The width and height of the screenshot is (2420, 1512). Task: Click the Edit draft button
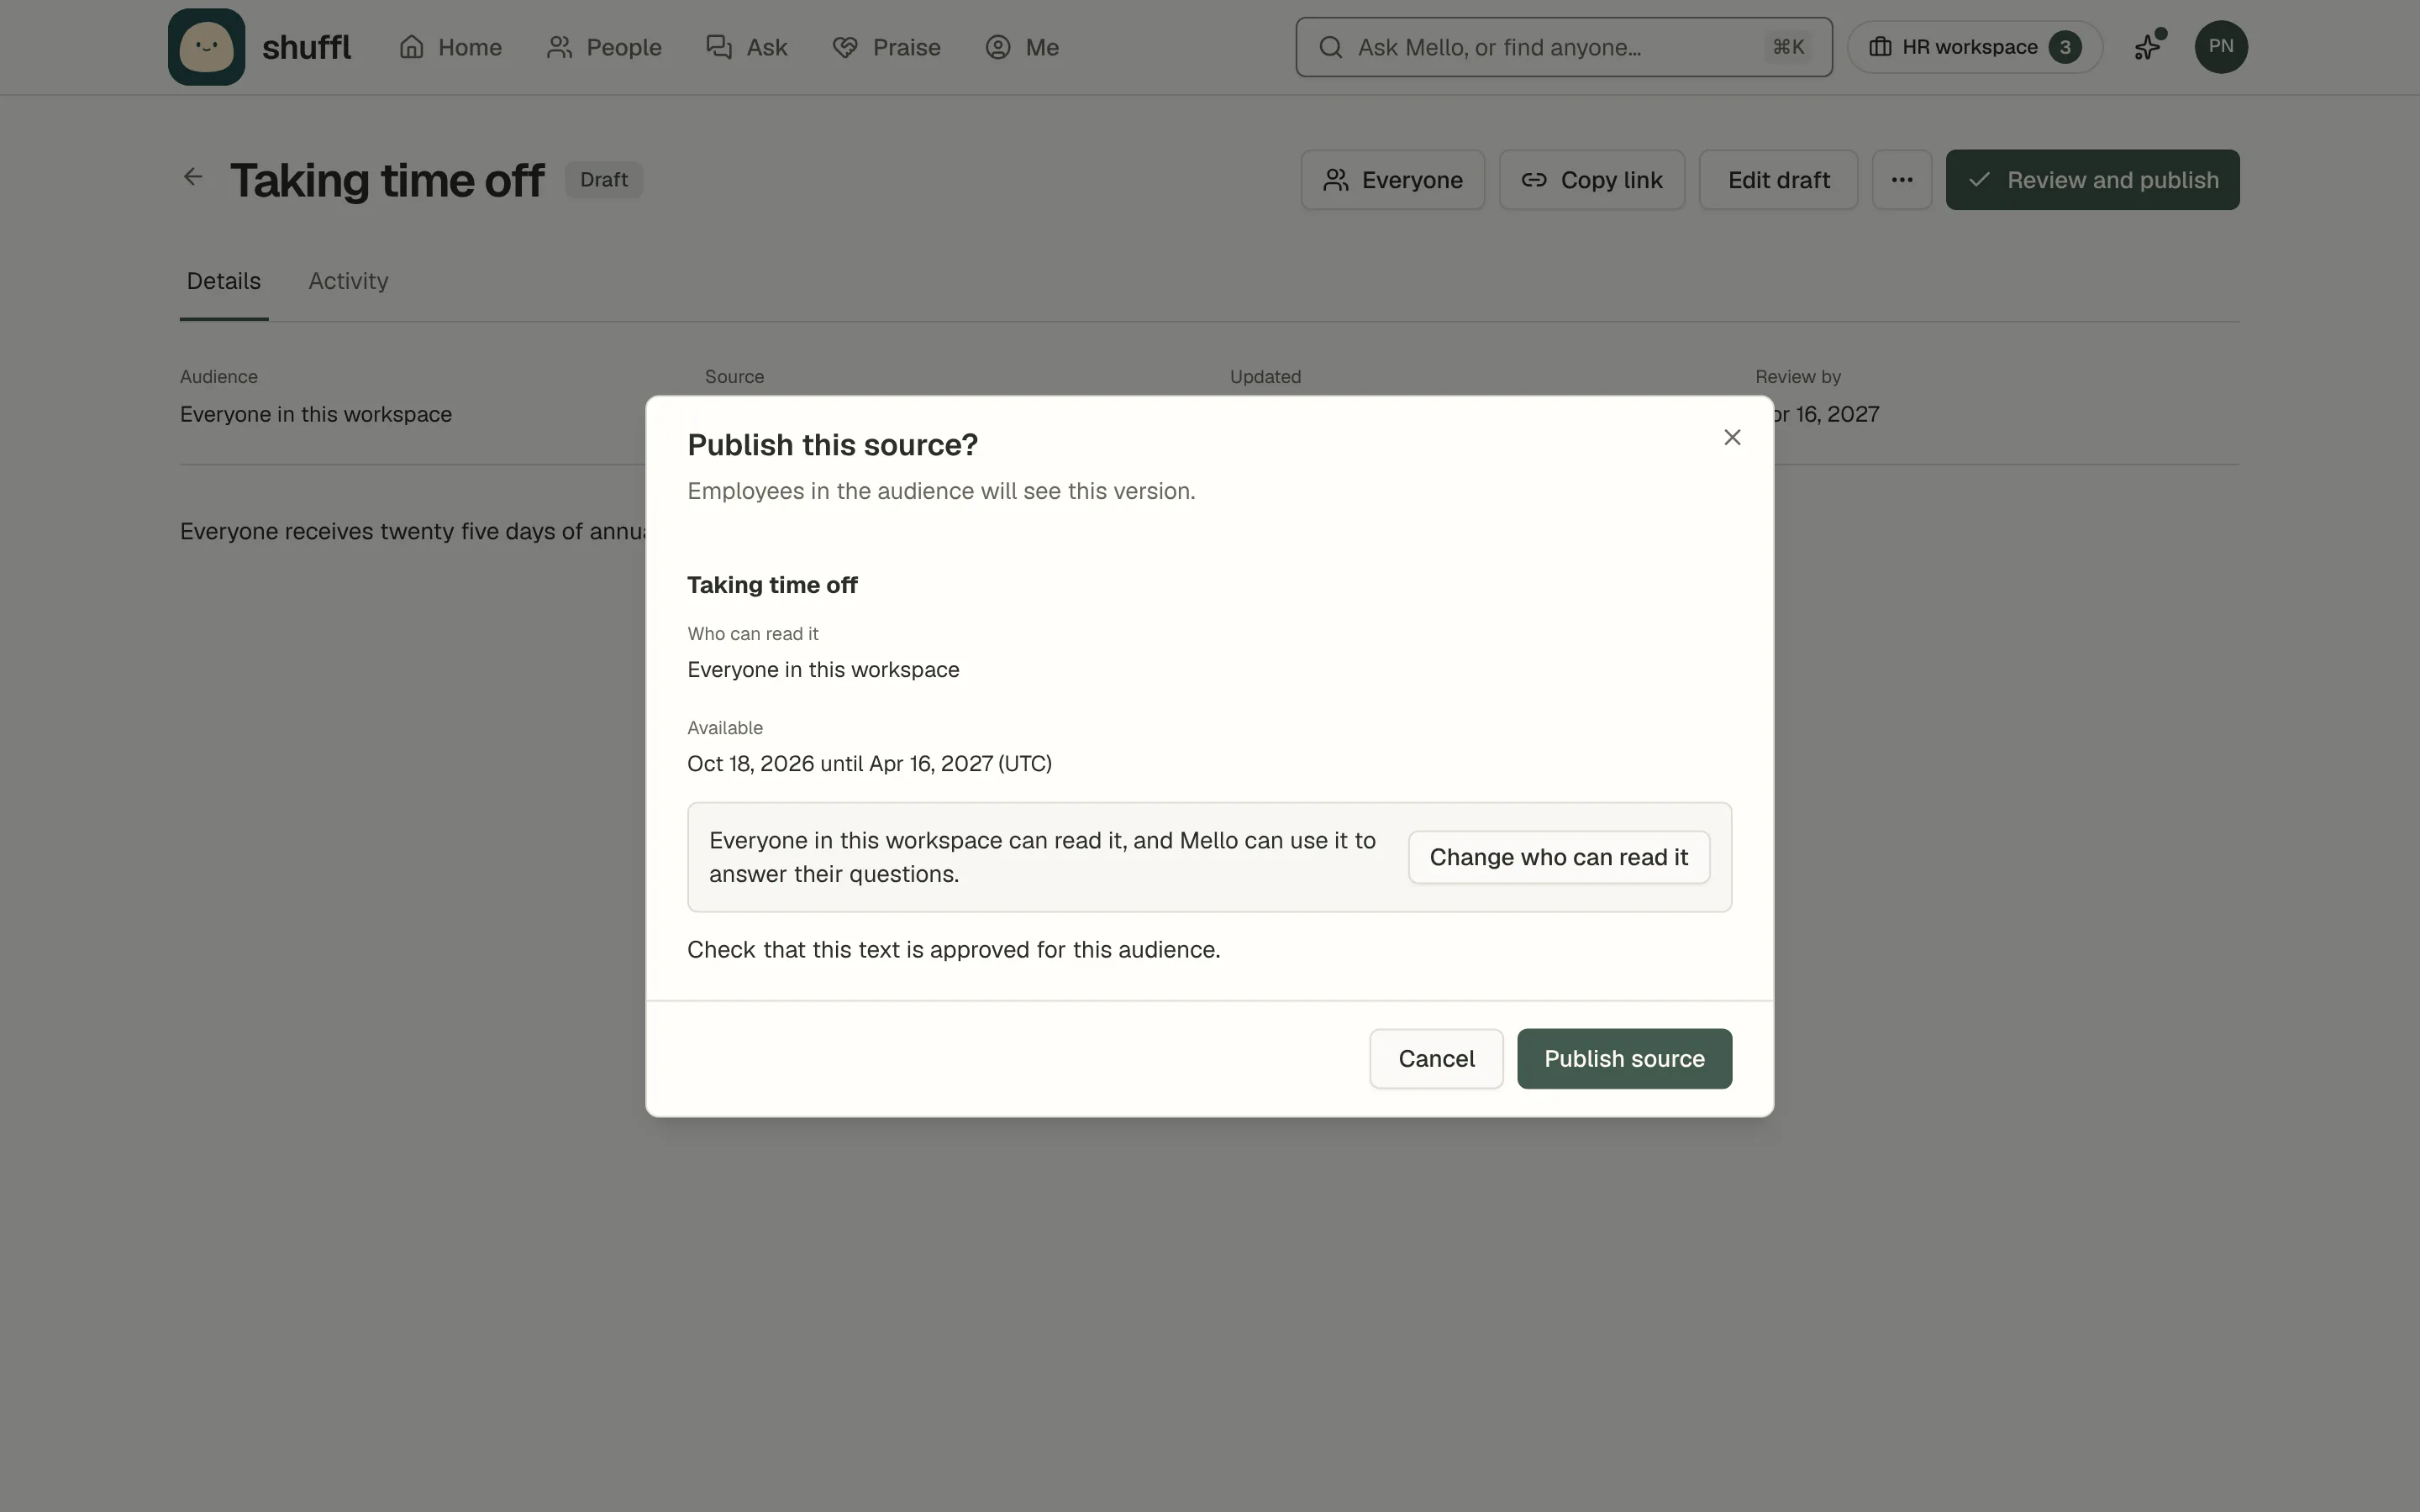pos(1778,180)
